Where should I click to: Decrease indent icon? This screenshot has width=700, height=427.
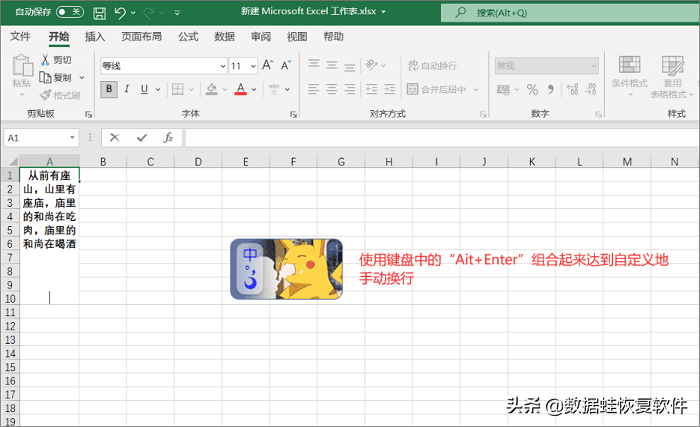click(x=371, y=89)
